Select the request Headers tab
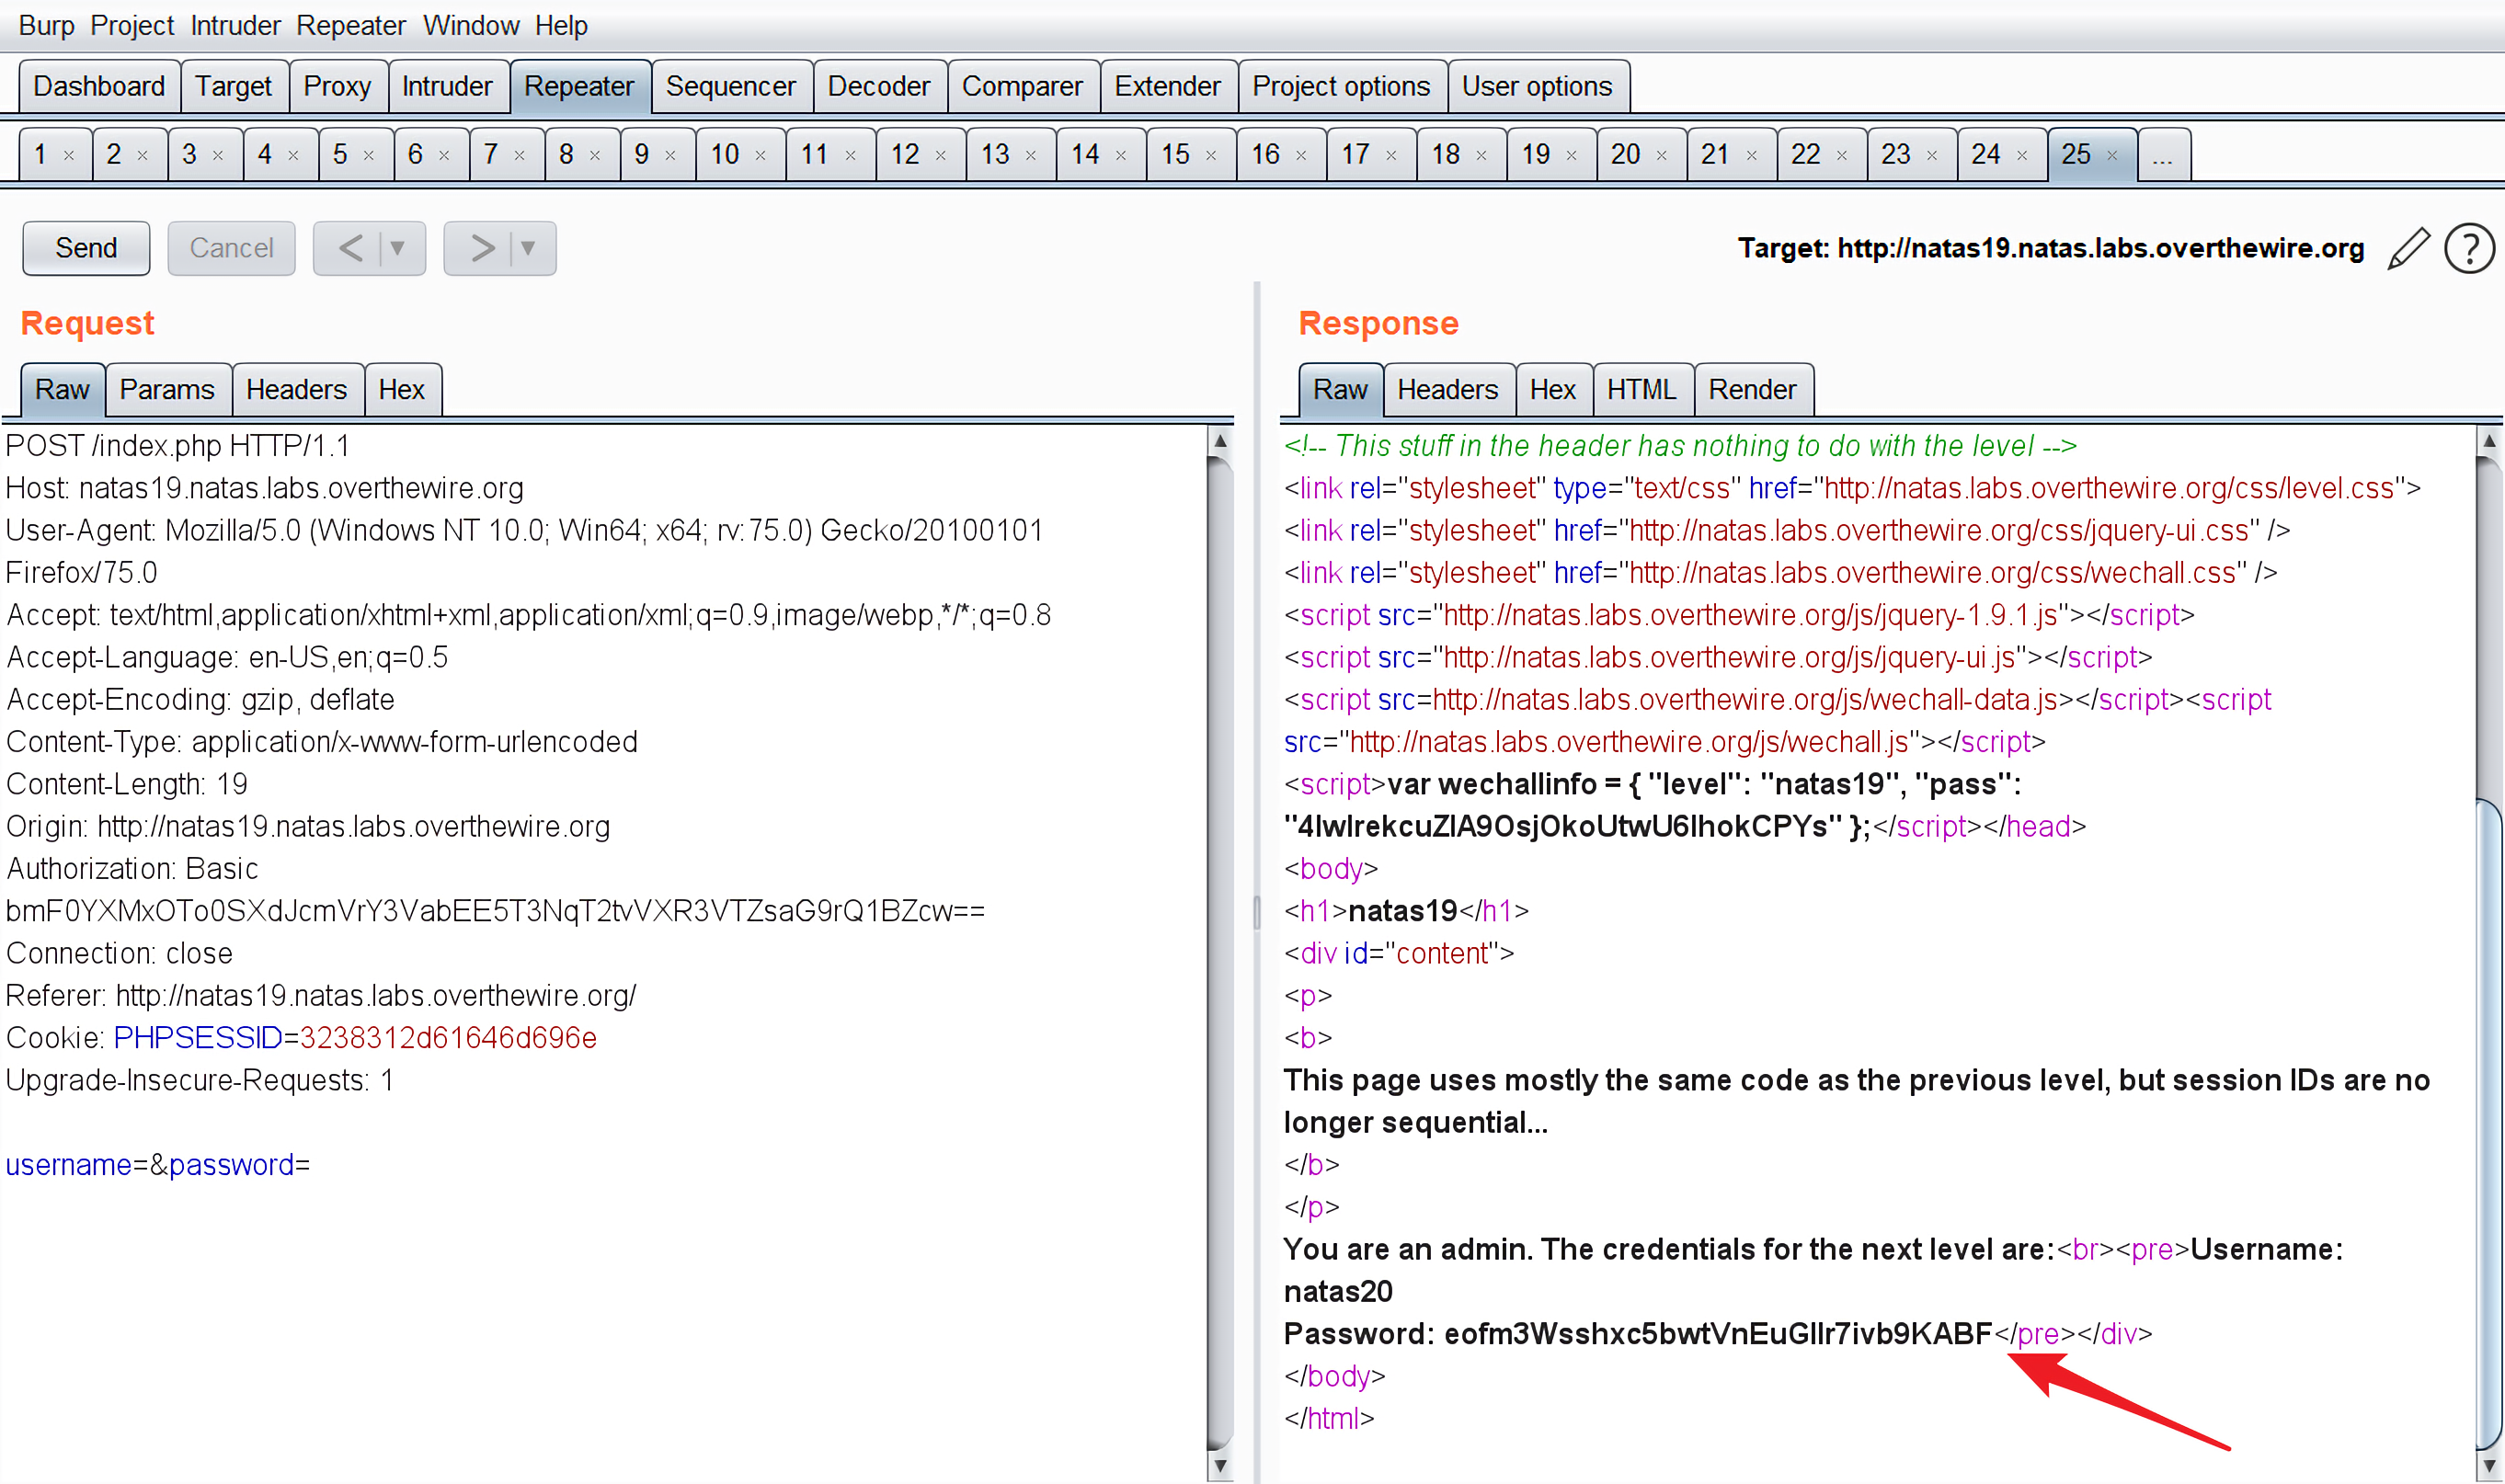 click(297, 390)
